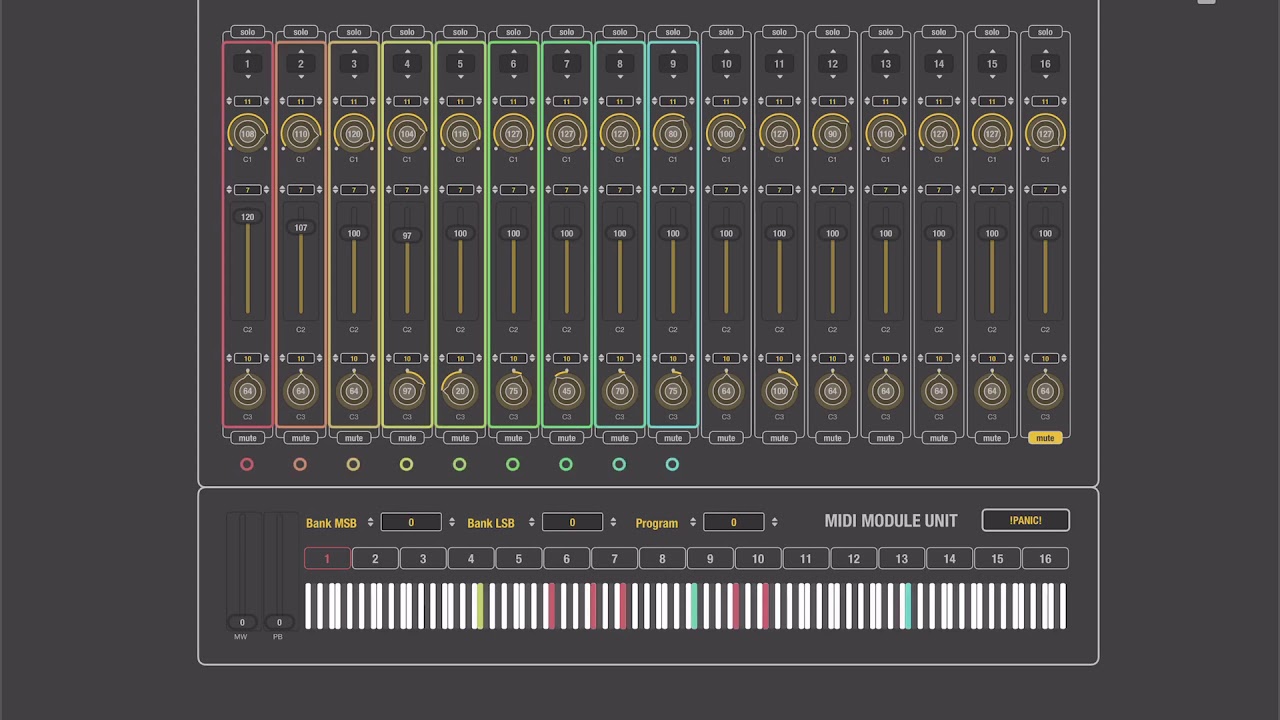Screen dimensions: 1280x720
Task: Select keyboard channel tab 16
Action: (x=1045, y=559)
